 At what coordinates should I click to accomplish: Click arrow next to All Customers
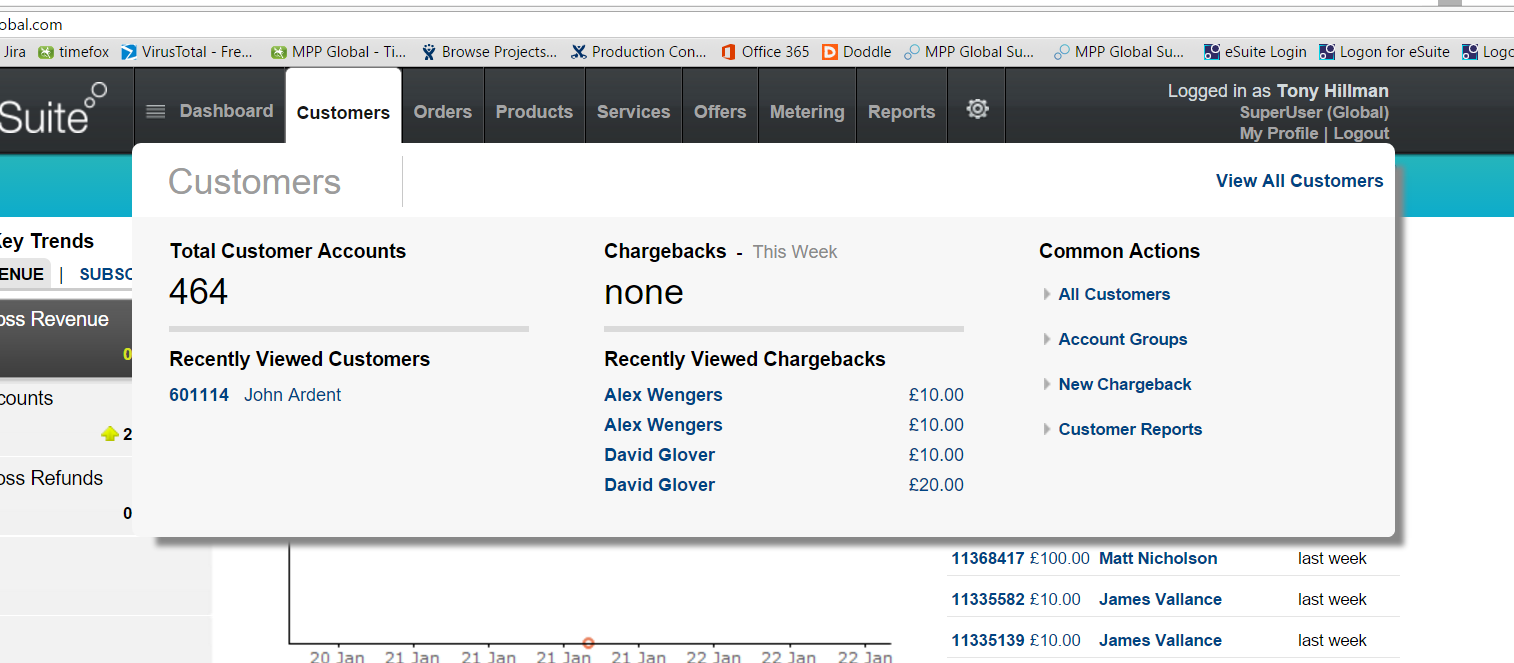coord(1046,294)
